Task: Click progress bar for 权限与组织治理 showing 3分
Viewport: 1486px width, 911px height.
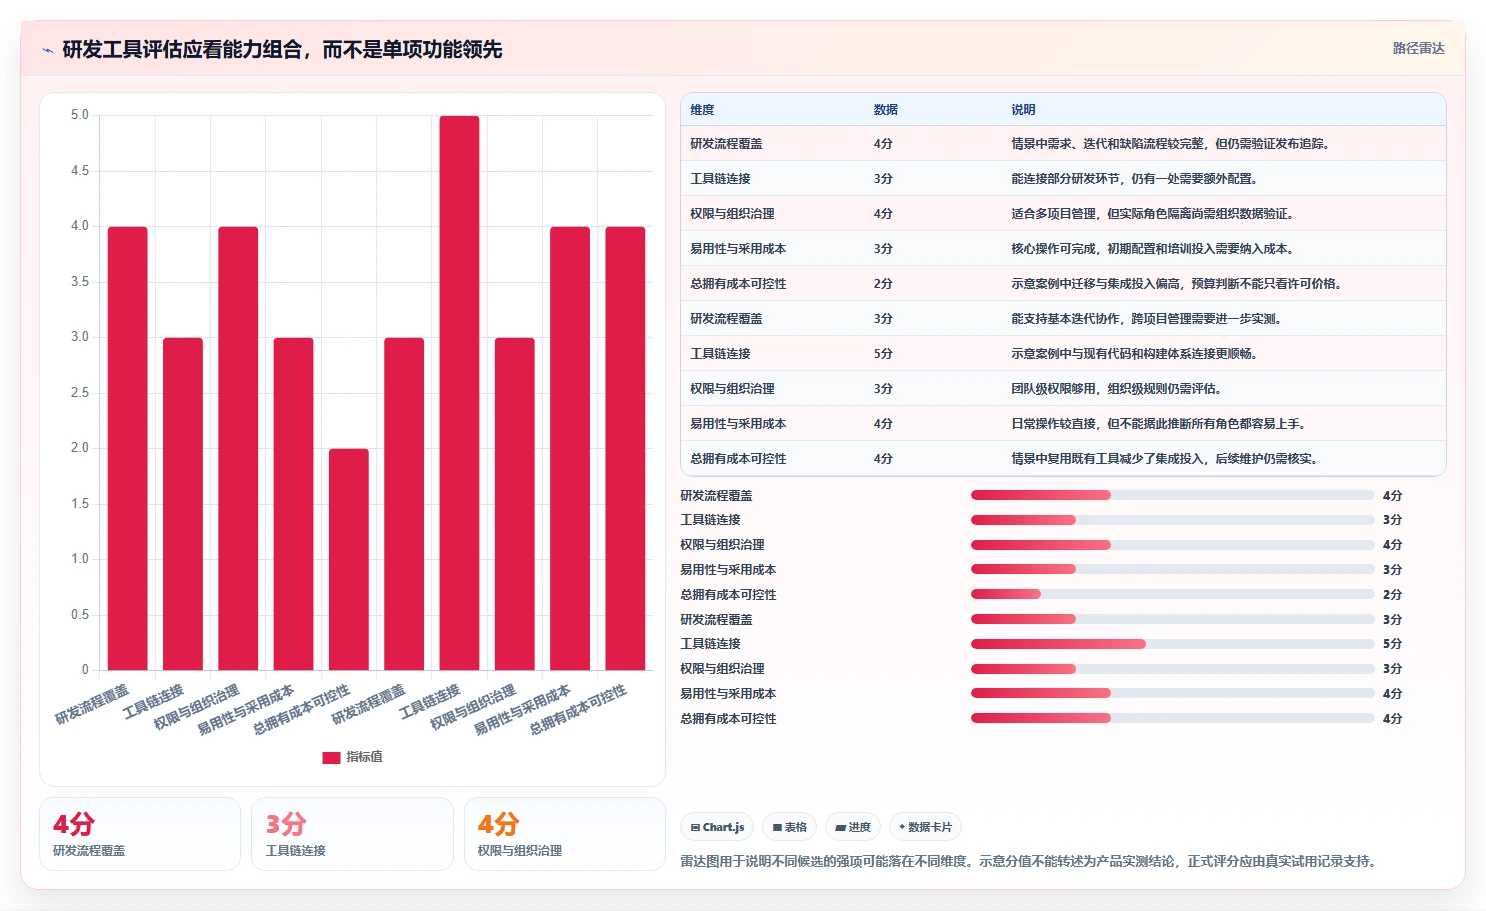Action: (x=1172, y=669)
